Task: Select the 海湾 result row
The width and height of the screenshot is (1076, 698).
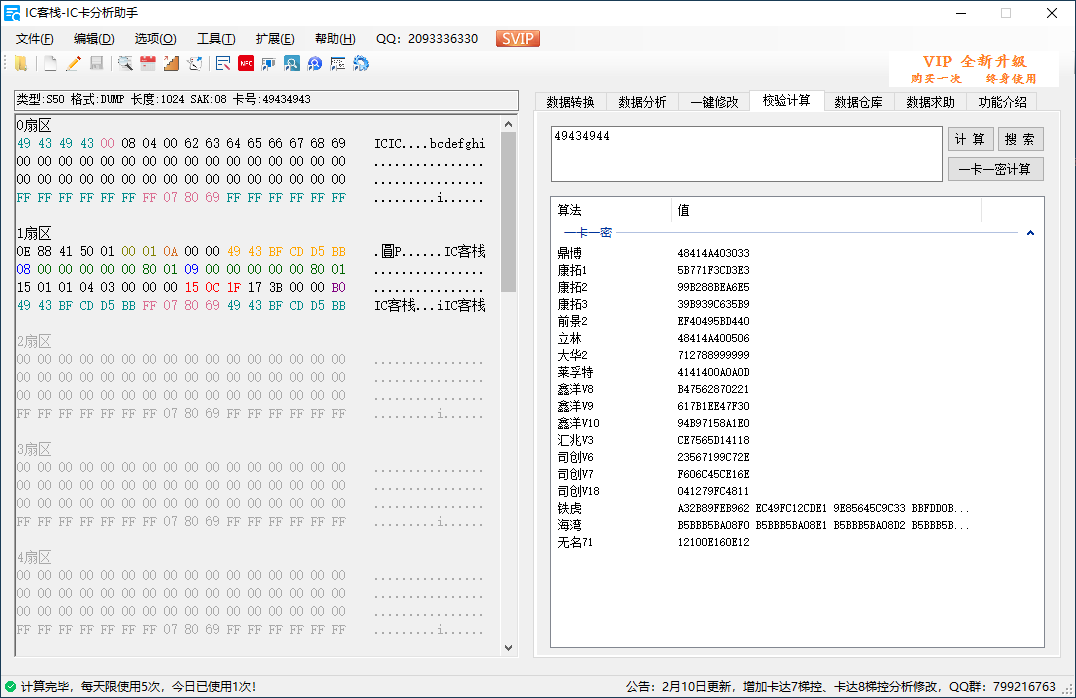Action: point(797,526)
